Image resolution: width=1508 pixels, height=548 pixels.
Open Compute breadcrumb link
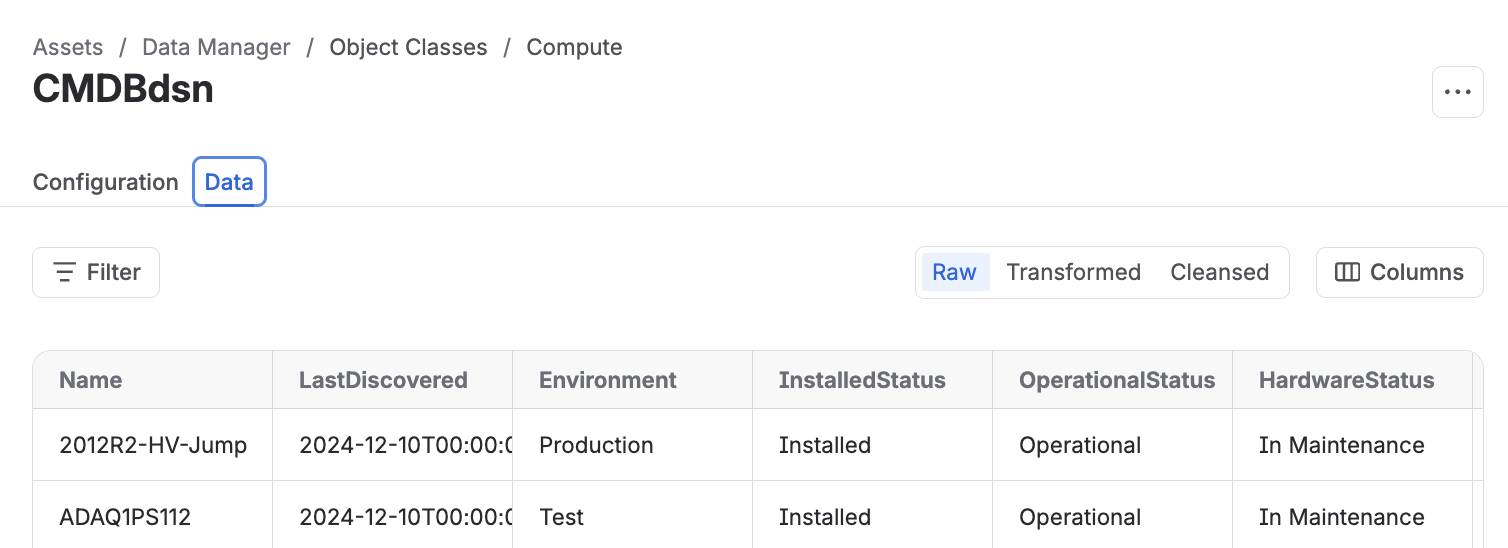tap(574, 47)
